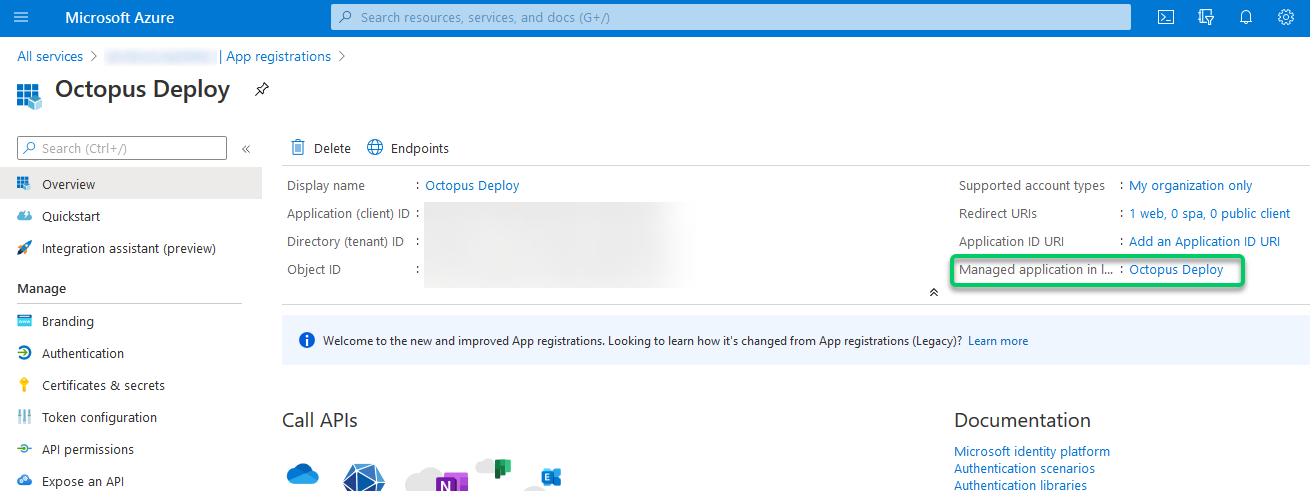This screenshot has width=1310, height=491.
Task: Click the Overview sidebar icon
Action: point(25,184)
